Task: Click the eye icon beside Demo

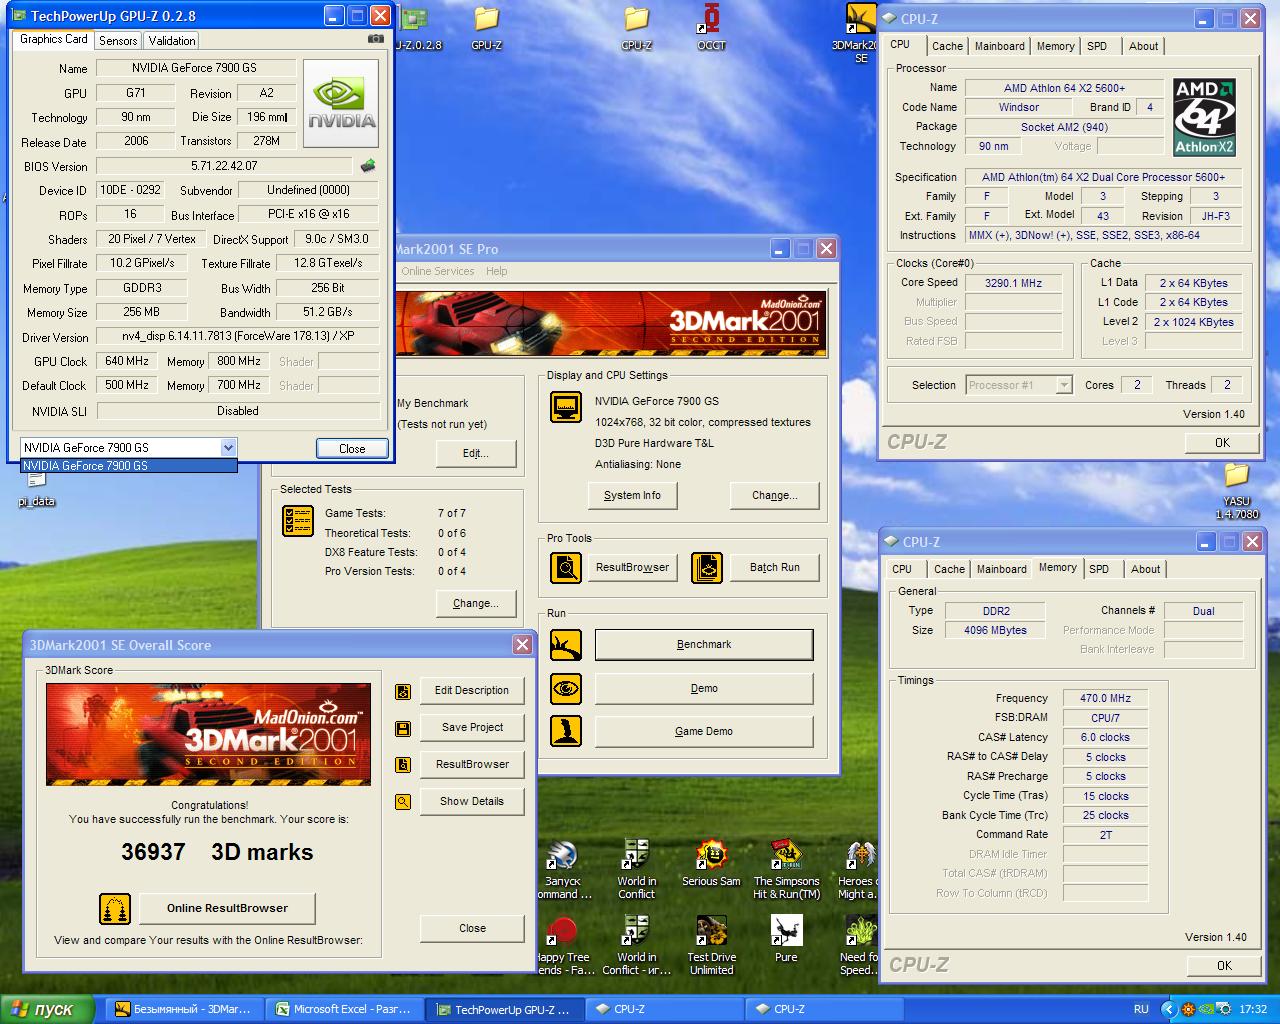Action: point(566,688)
